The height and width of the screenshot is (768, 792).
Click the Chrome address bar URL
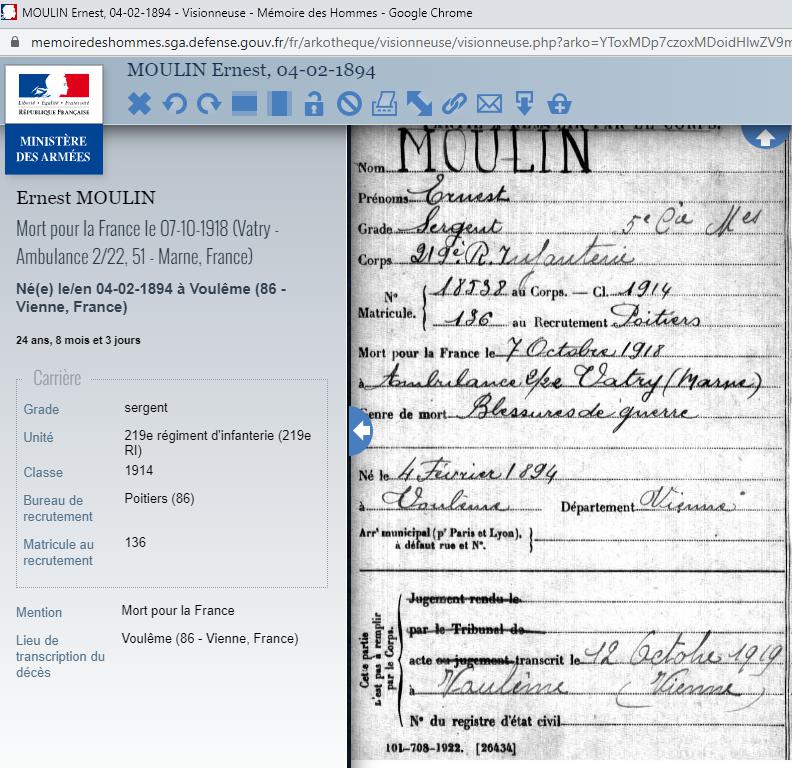[410, 42]
